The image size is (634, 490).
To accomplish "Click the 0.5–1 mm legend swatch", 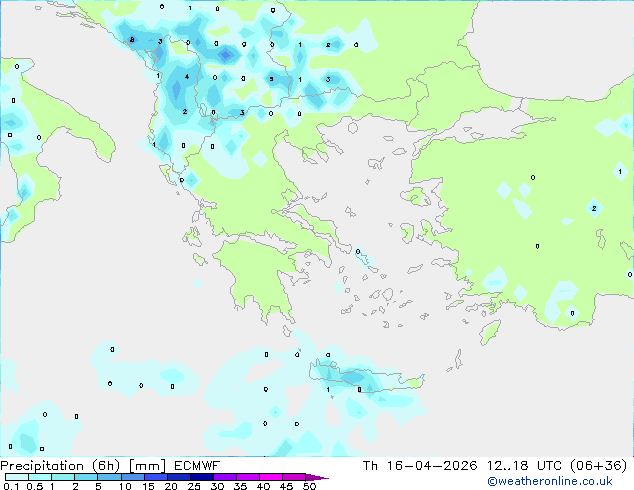I will tap(40, 477).
